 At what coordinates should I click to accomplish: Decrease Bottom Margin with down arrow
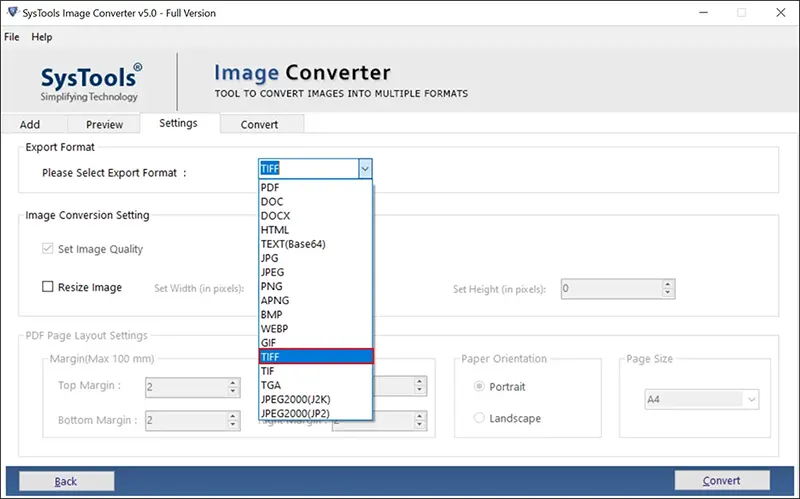[233, 426]
